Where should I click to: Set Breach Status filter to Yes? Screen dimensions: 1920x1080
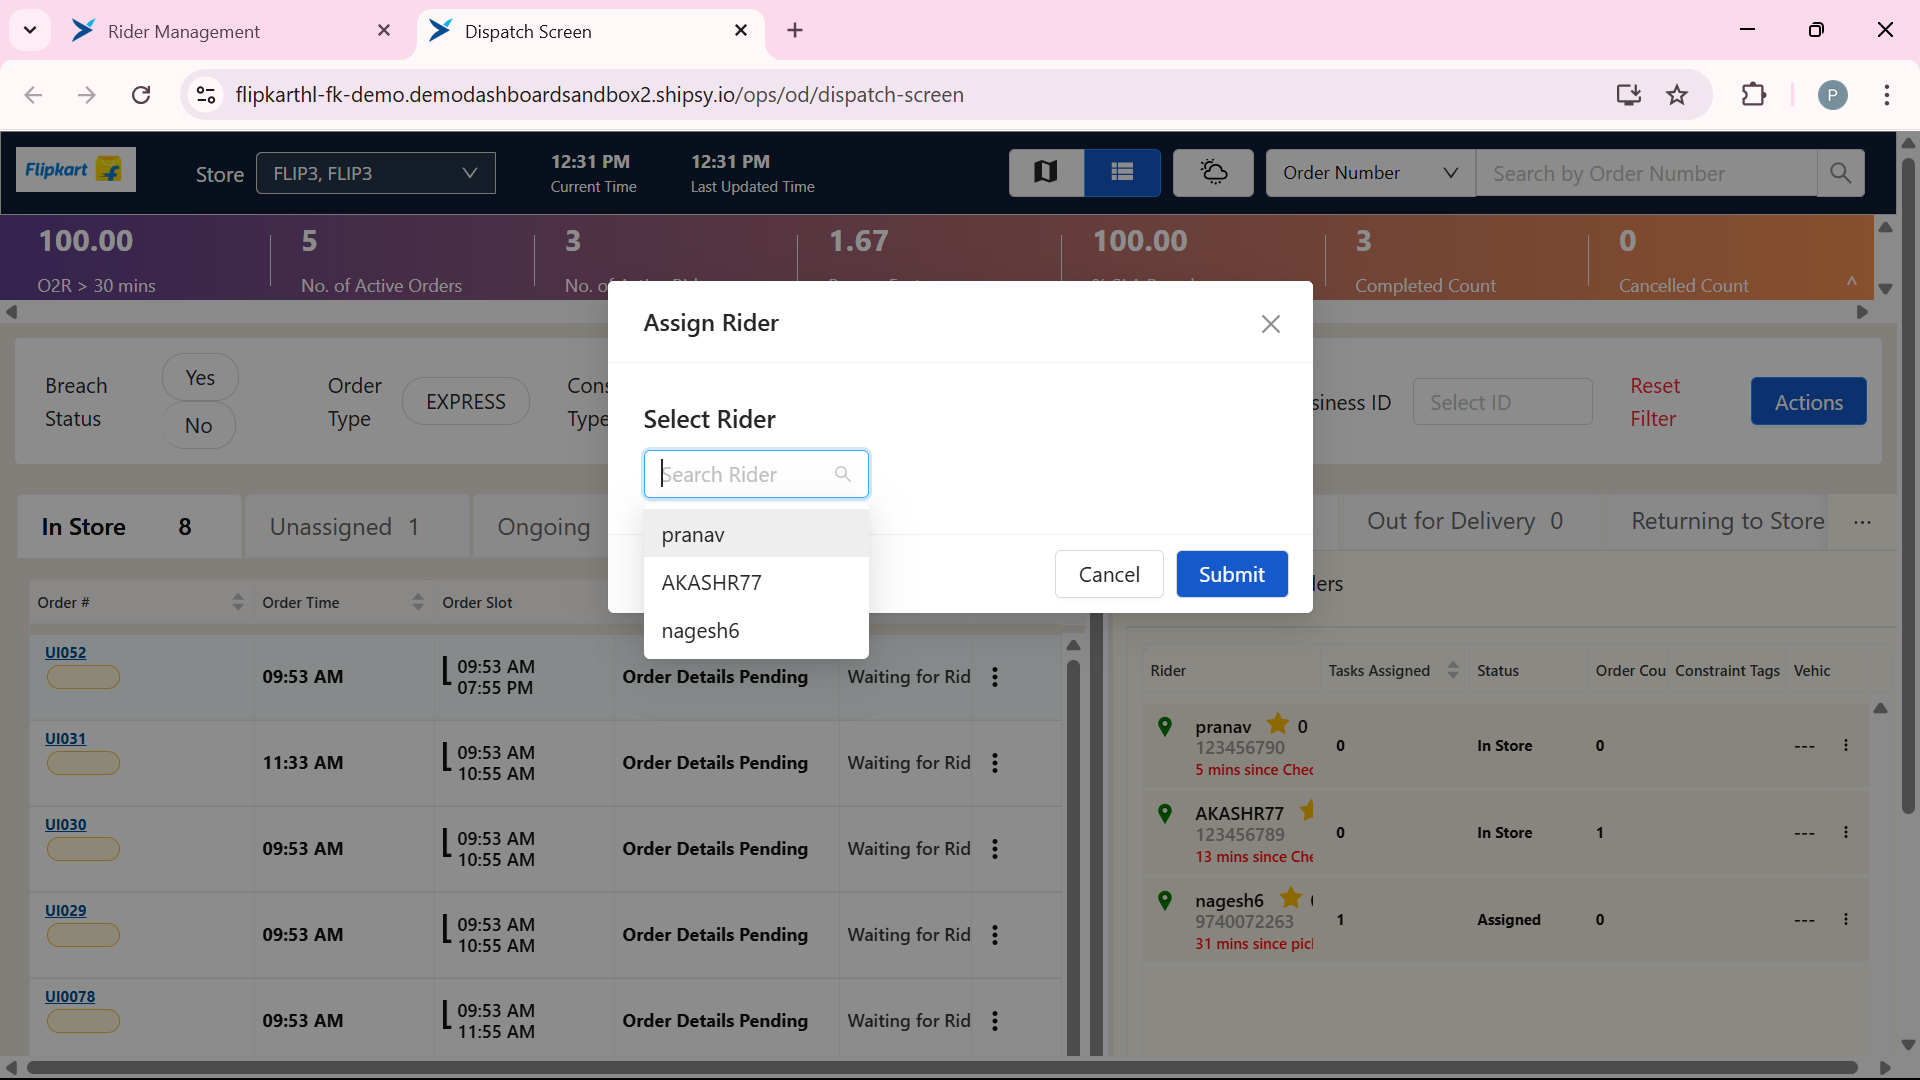[200, 378]
